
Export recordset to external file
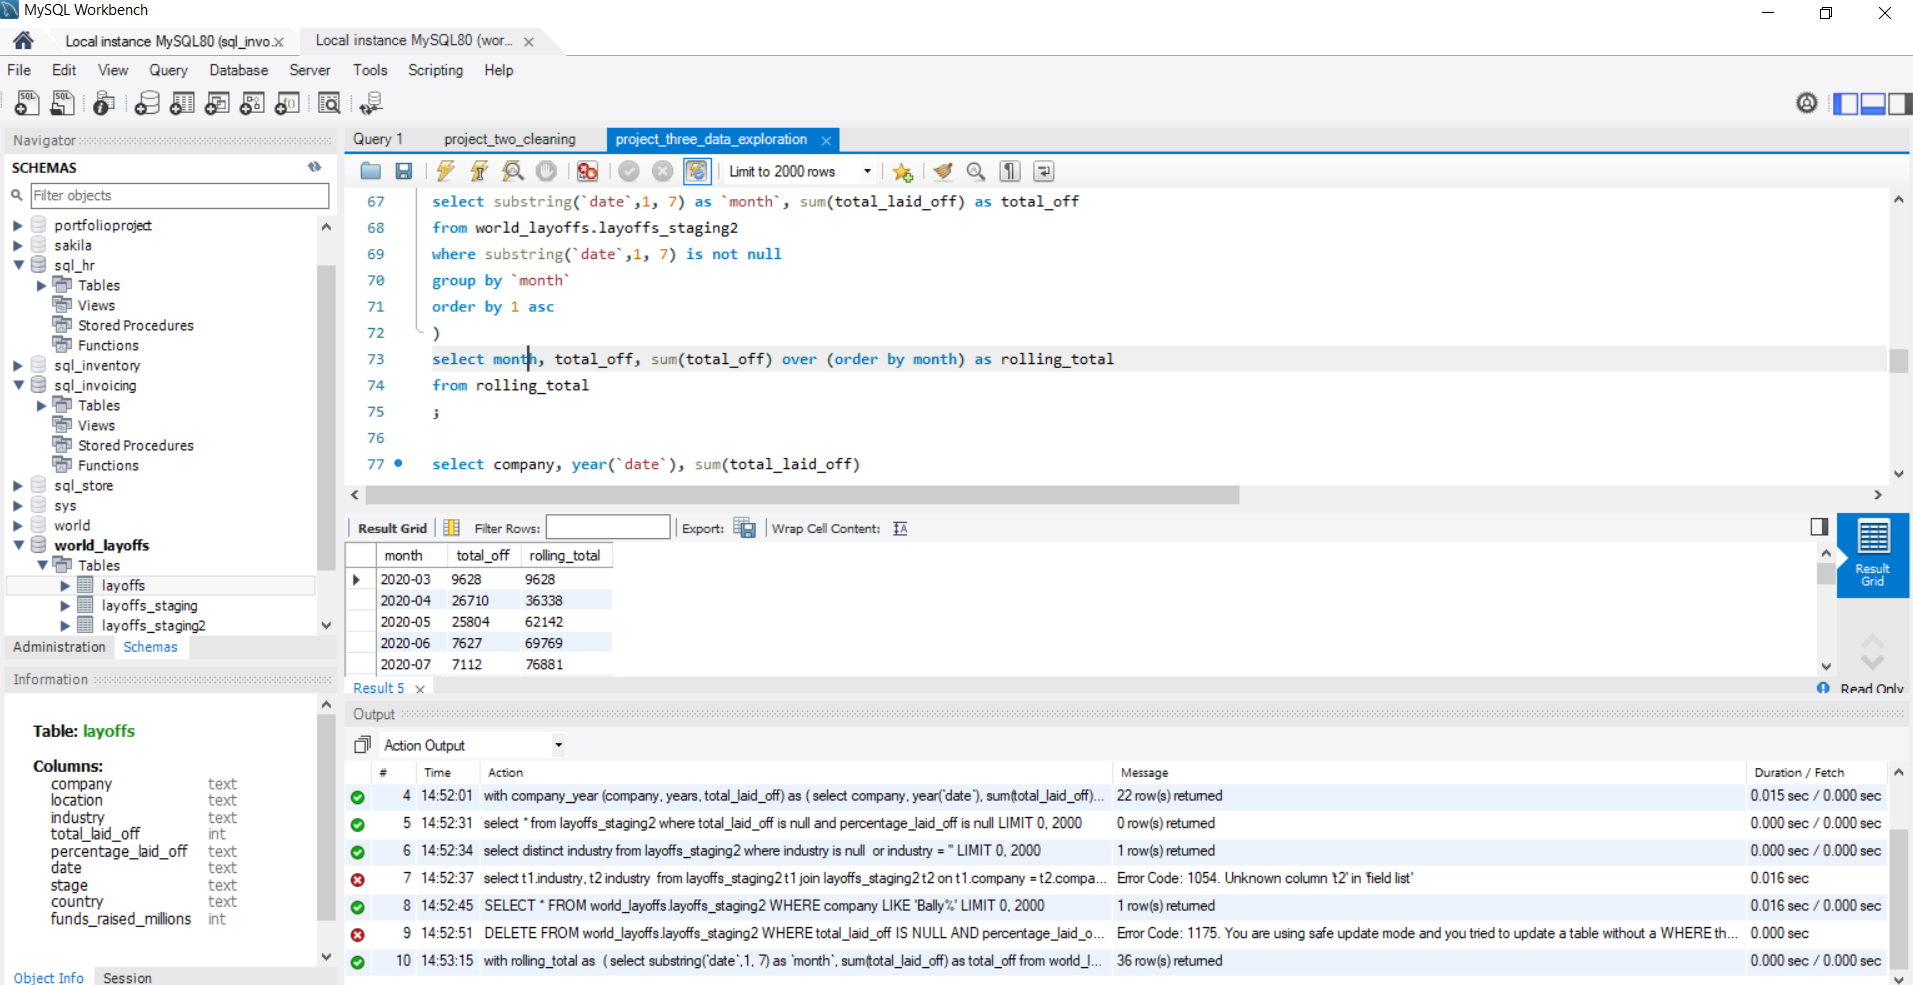coord(745,528)
